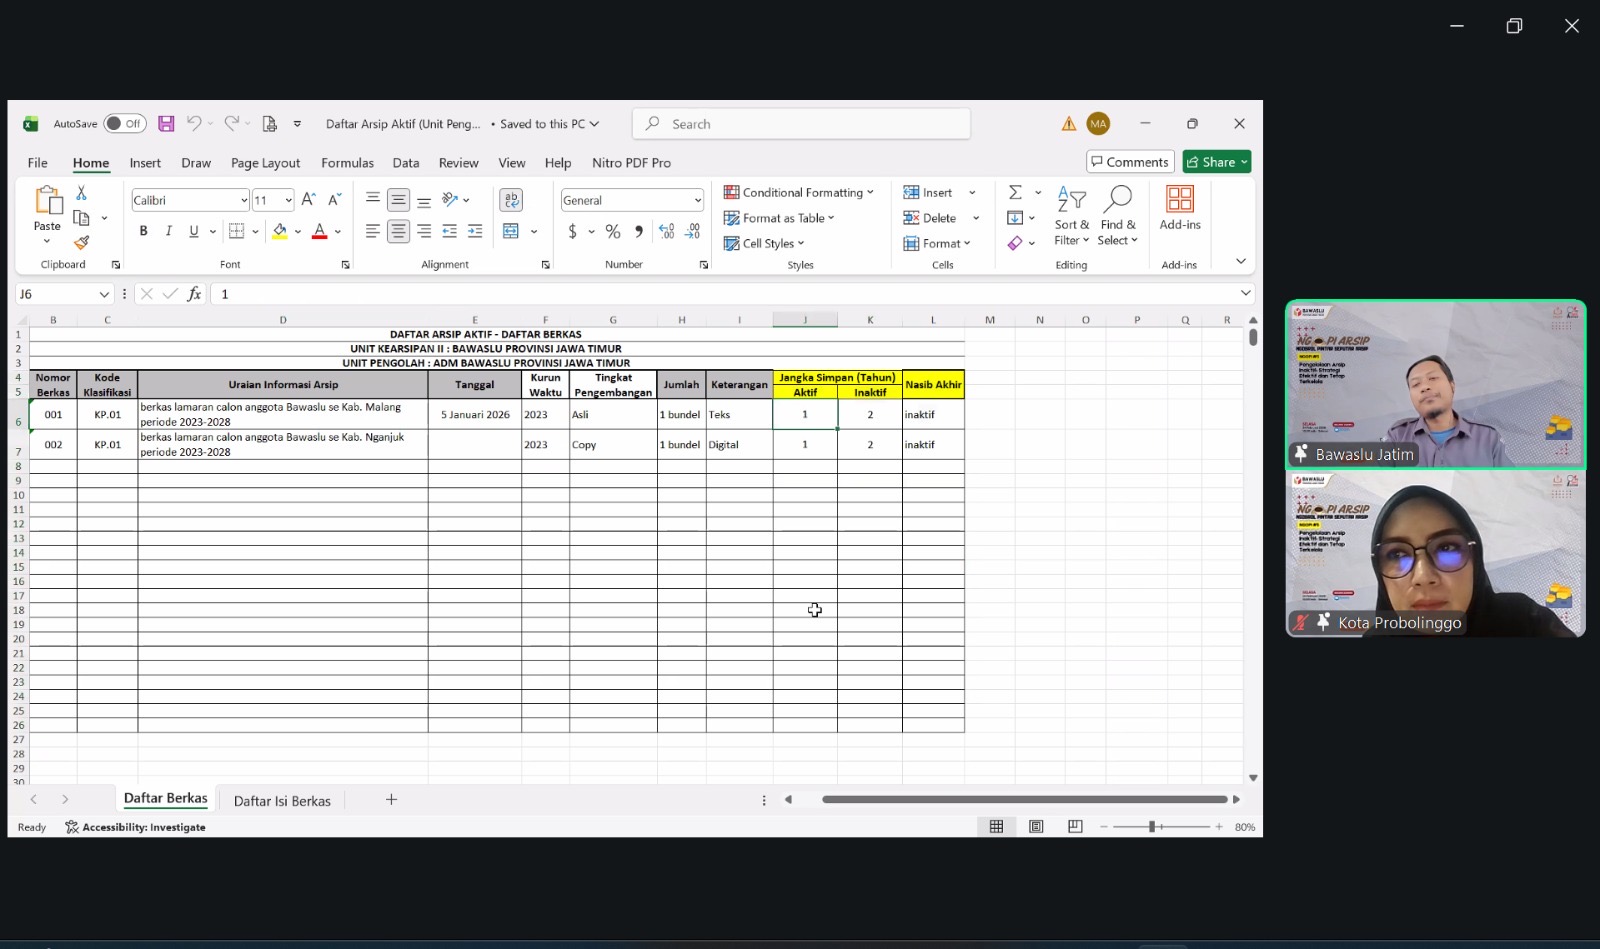Click the font color red swatch

pos(319,231)
